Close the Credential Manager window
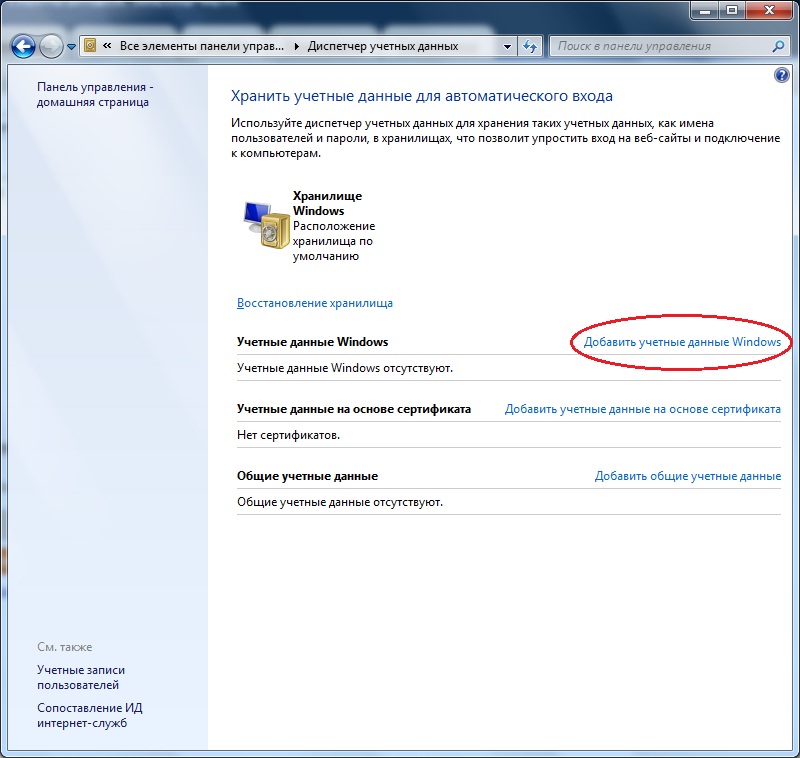 pos(769,10)
